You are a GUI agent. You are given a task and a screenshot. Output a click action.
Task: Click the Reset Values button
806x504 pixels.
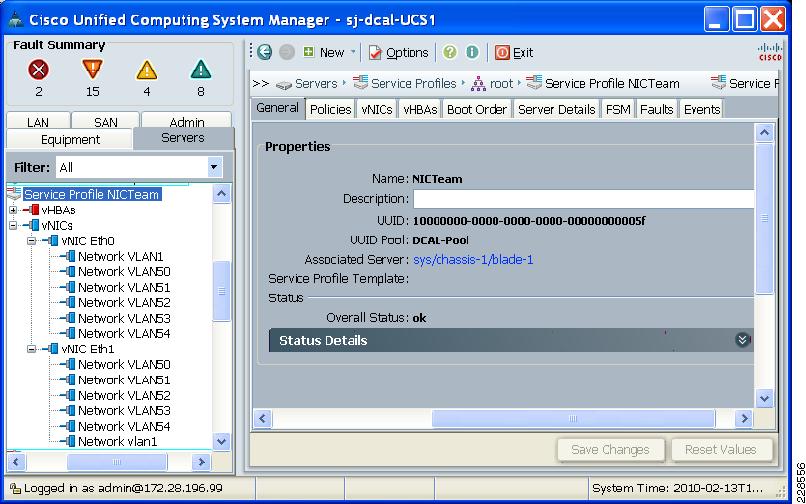[721, 449]
